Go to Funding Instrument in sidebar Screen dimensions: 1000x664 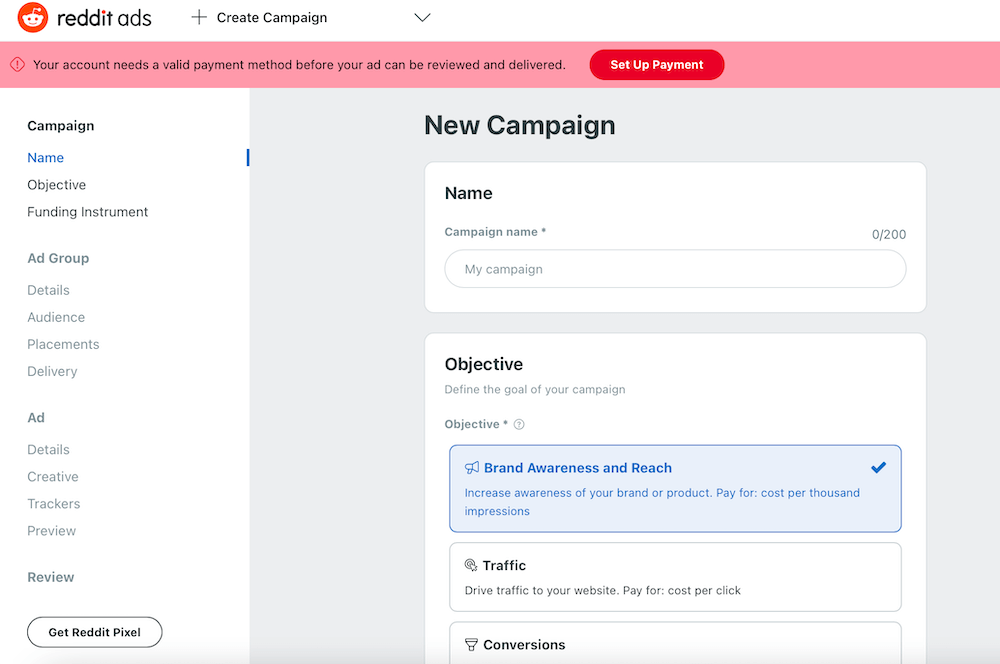[87, 212]
